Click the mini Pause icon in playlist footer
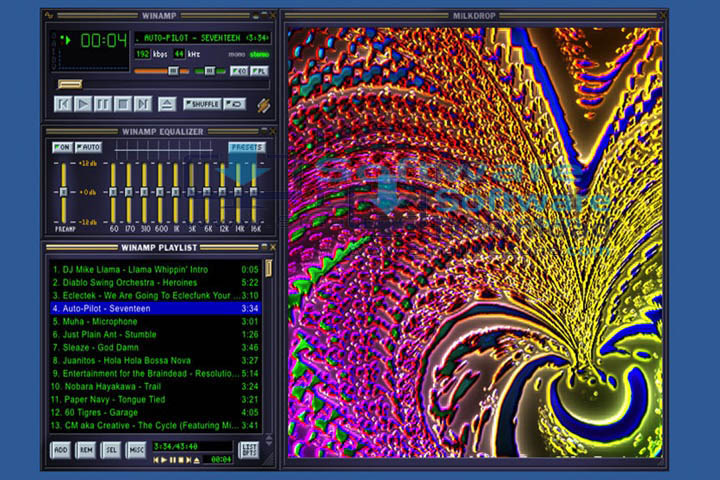This screenshot has width=720, height=480. click(173, 460)
